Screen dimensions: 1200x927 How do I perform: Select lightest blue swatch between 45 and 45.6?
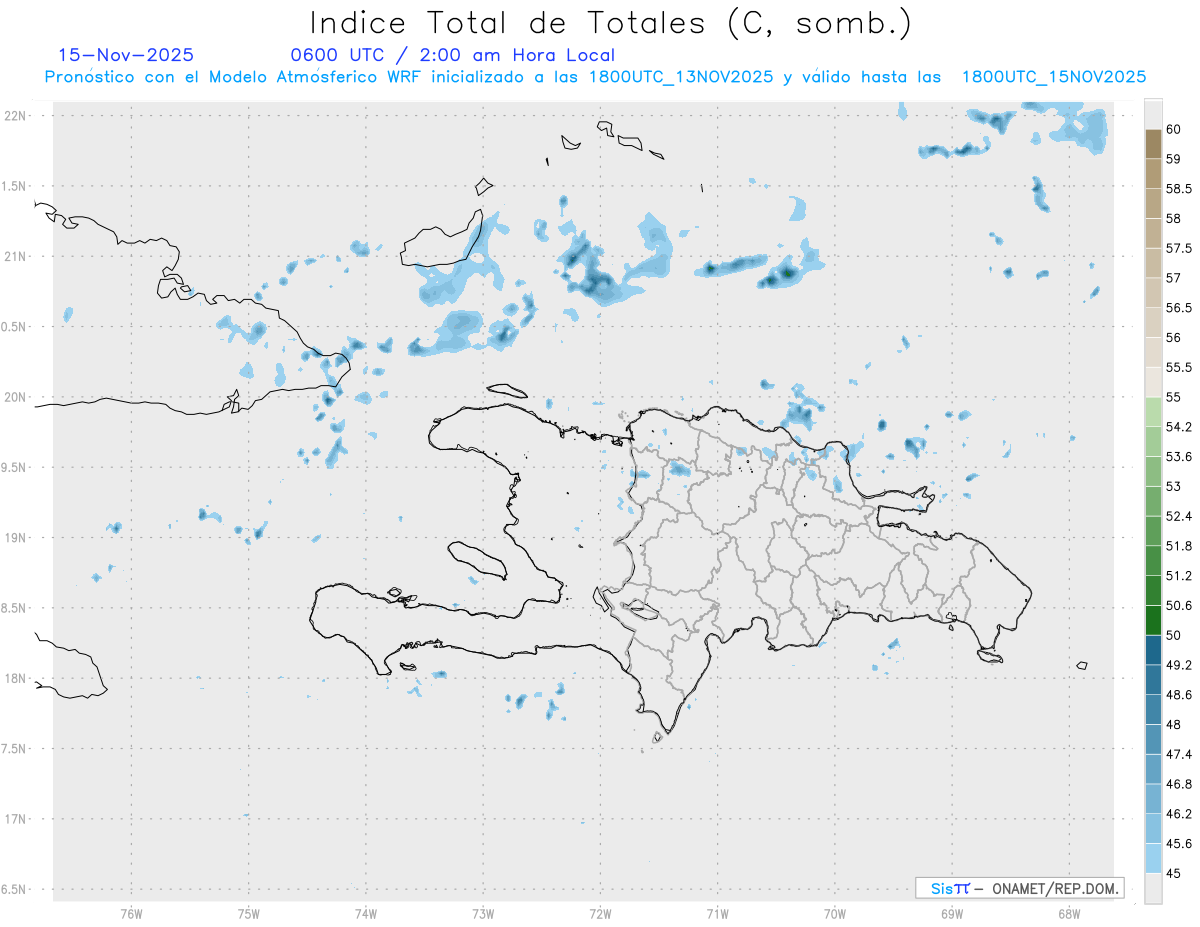[1153, 858]
